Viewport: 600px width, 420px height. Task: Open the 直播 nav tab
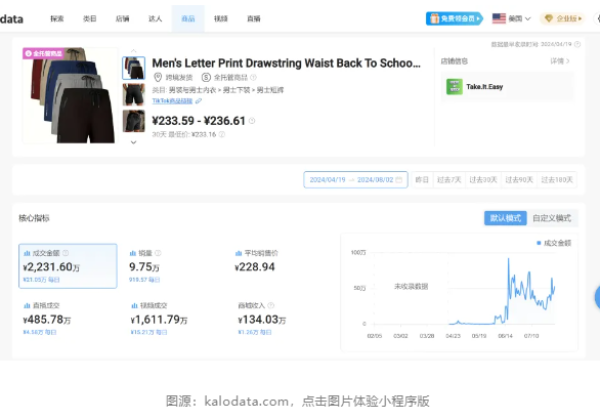tap(253, 19)
